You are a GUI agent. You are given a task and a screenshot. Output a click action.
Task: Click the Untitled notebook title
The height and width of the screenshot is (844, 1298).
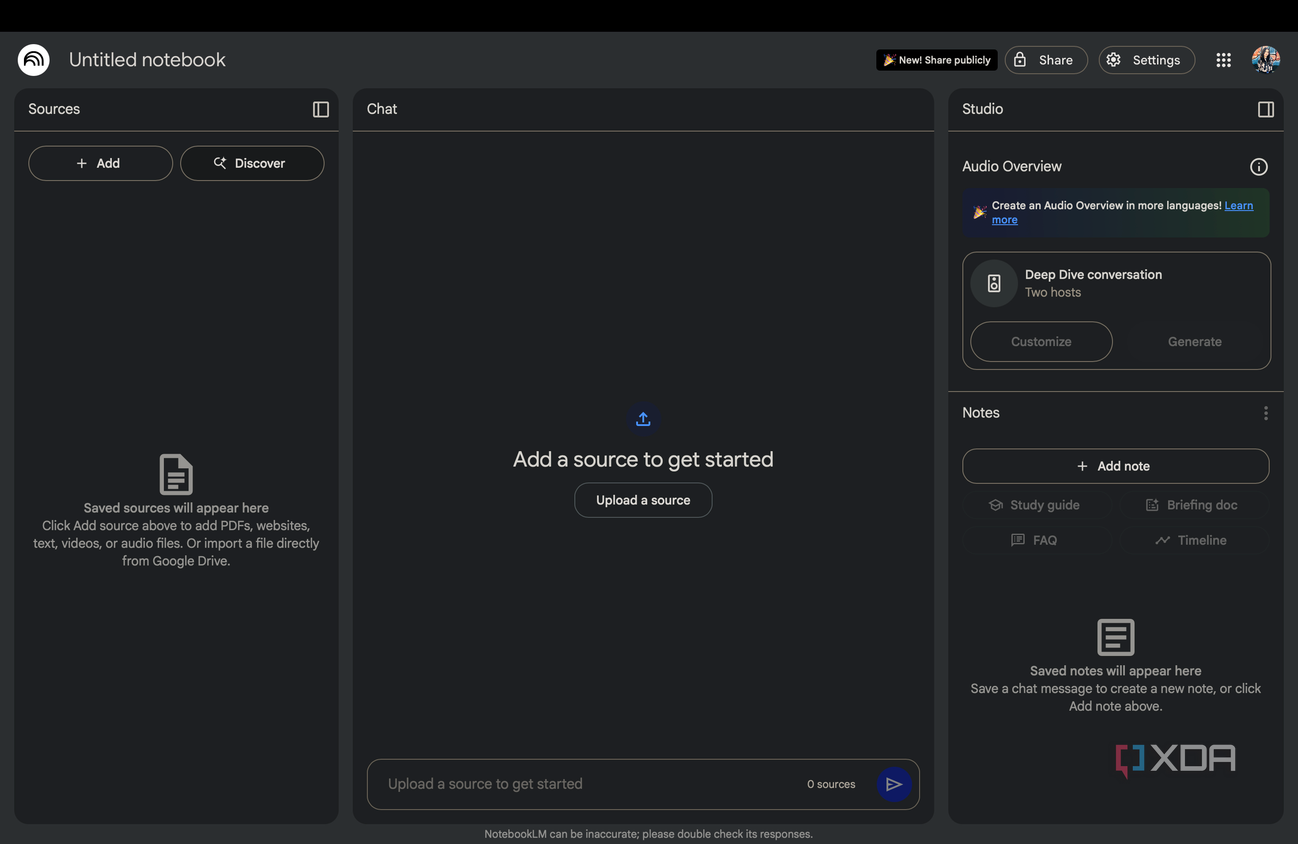tap(147, 60)
